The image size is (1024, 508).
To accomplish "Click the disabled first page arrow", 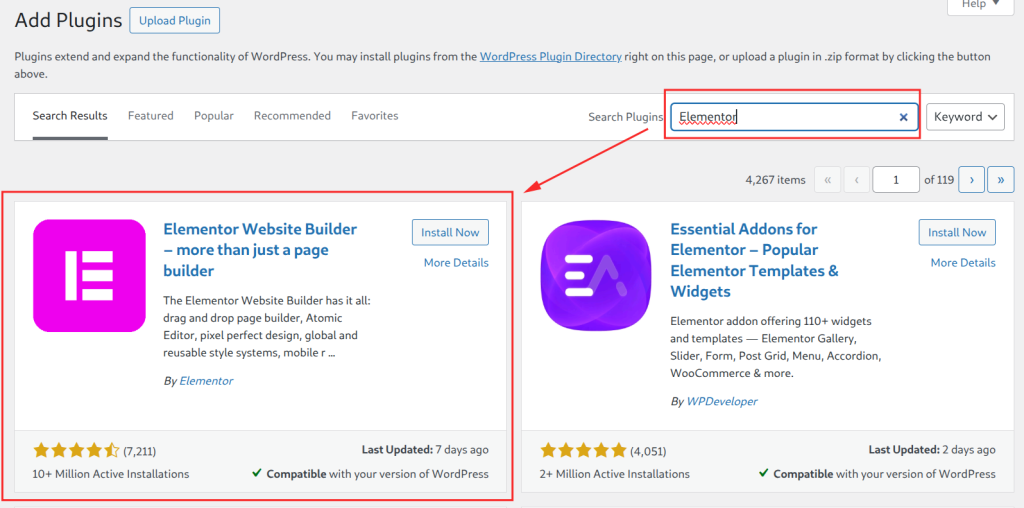I will (x=827, y=180).
